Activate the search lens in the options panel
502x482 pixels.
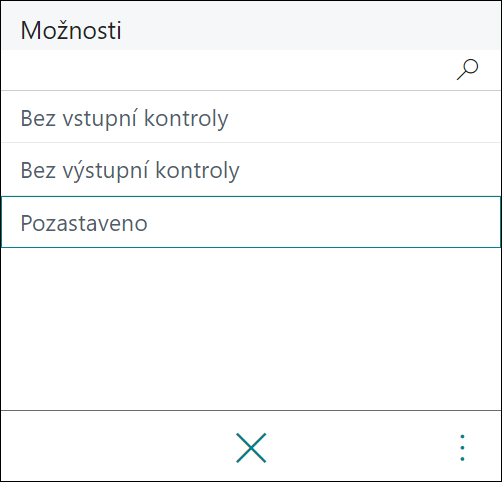467,69
